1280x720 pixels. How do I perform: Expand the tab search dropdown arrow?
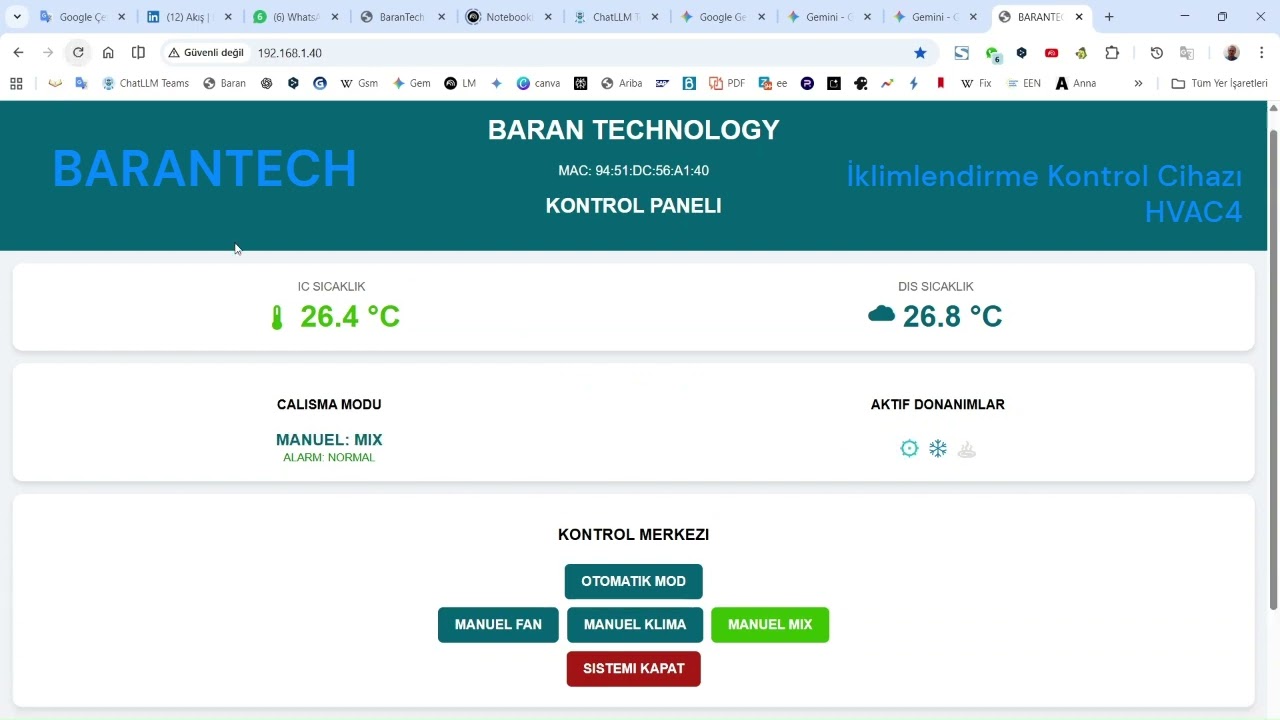tap(17, 17)
